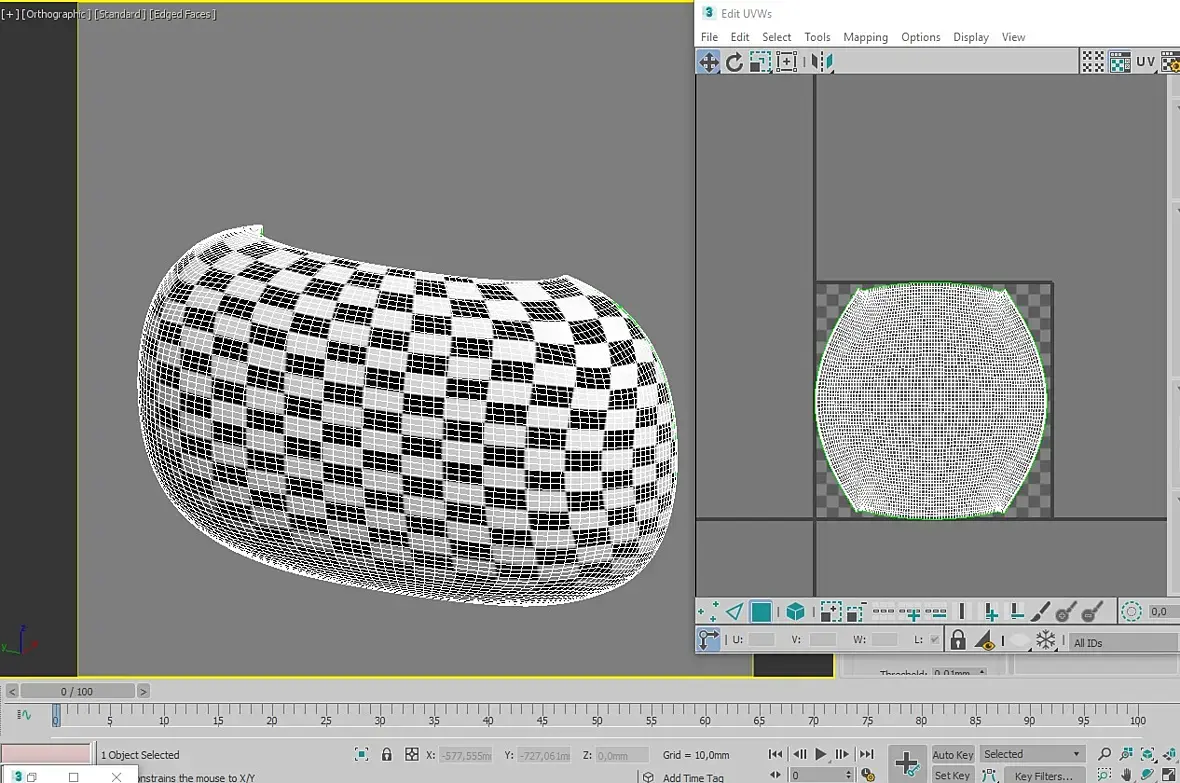The height and width of the screenshot is (783, 1180).
Task: Select the Move tool in Edit UVWs
Action: point(708,62)
